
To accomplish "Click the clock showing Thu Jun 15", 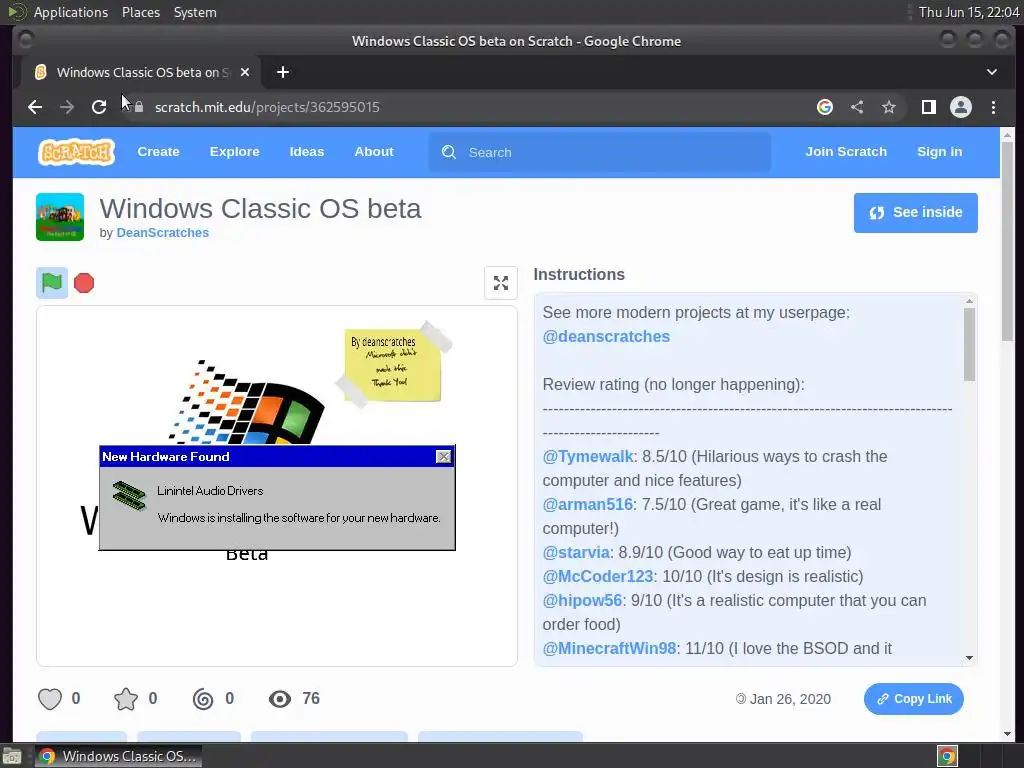I will click(969, 12).
